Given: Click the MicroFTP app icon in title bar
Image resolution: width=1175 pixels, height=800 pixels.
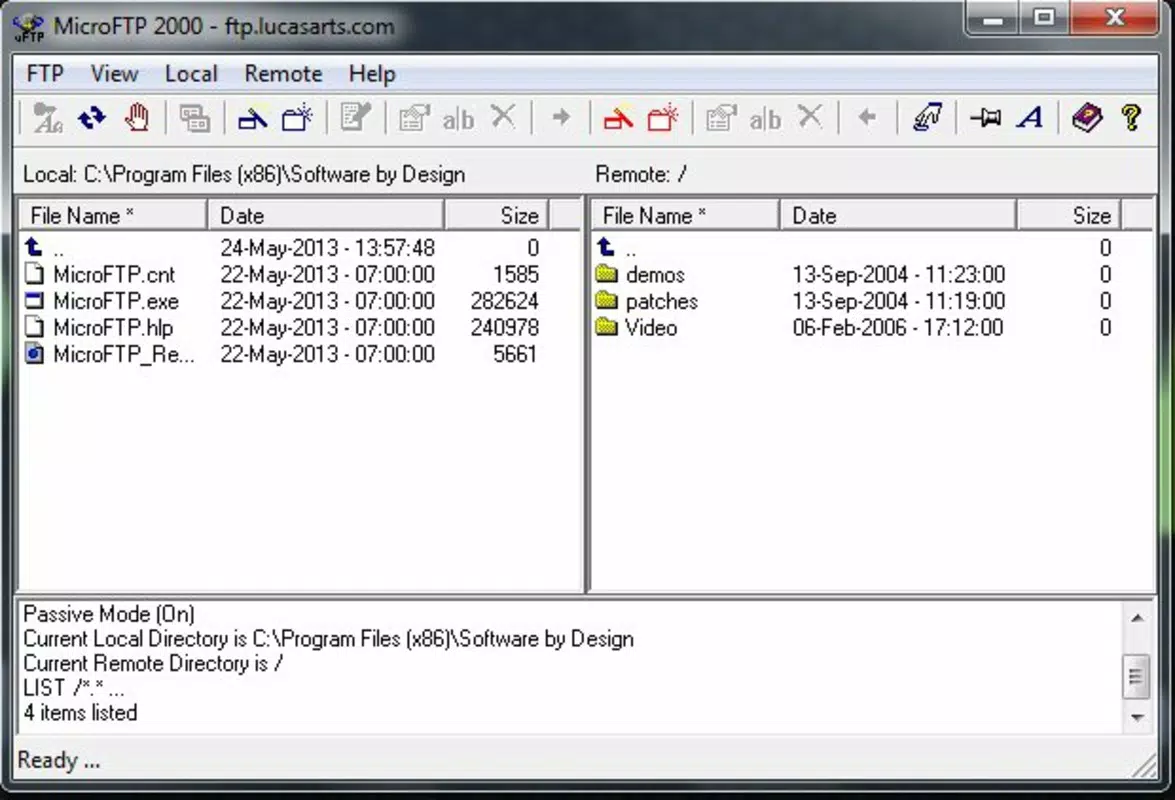Looking at the screenshot, I should [x=29, y=27].
